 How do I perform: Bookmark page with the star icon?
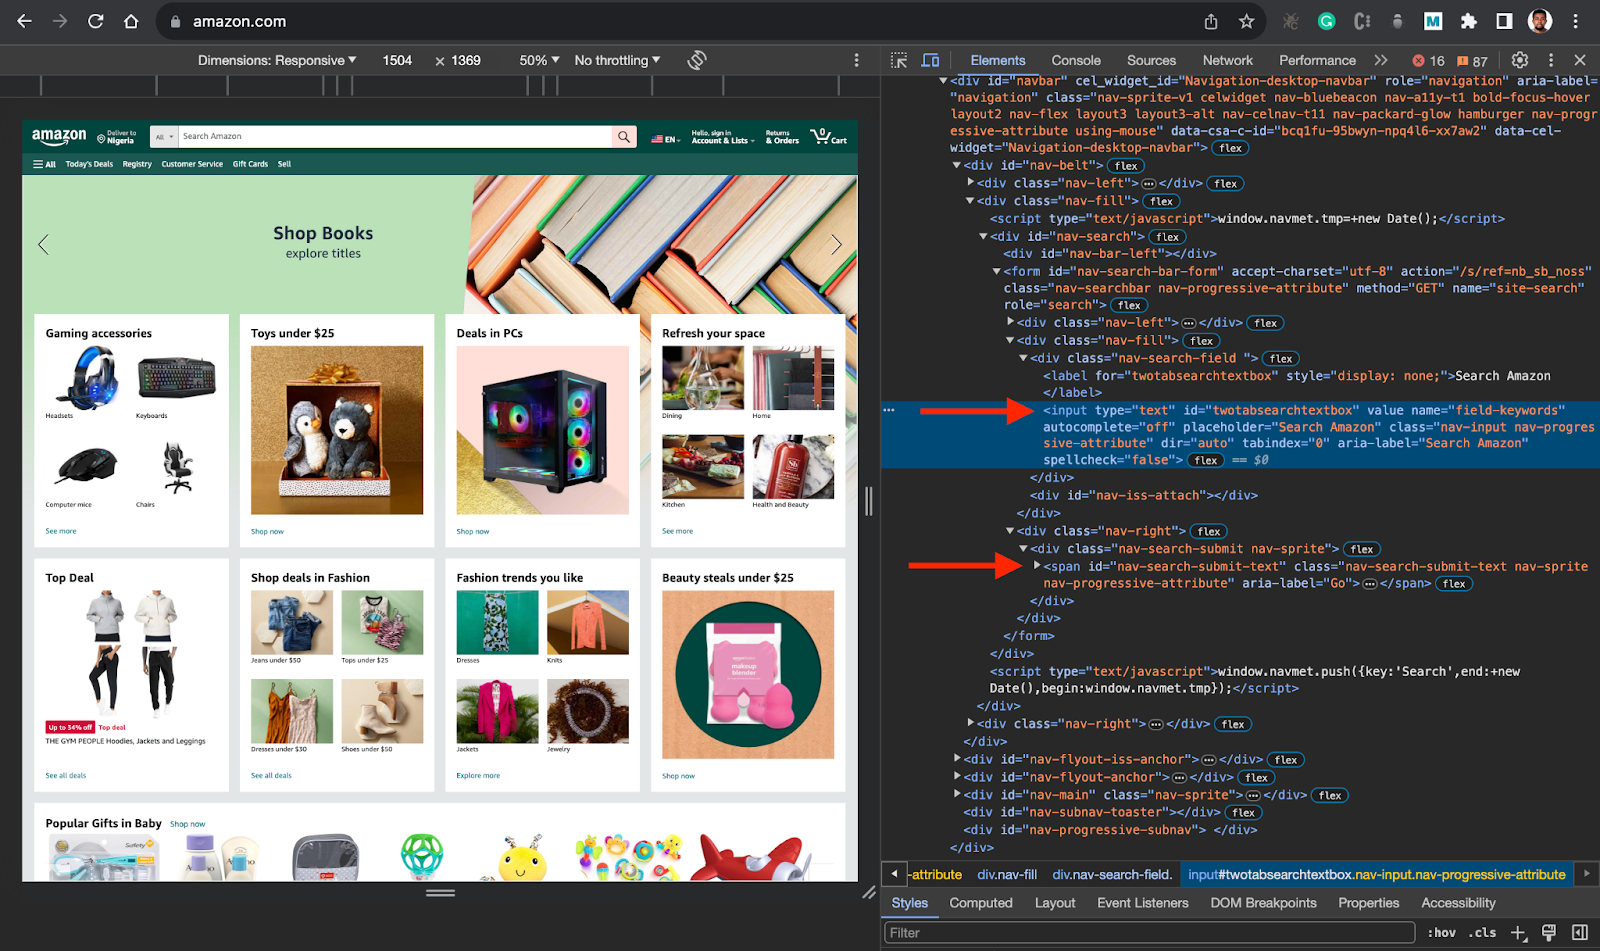click(x=1246, y=21)
